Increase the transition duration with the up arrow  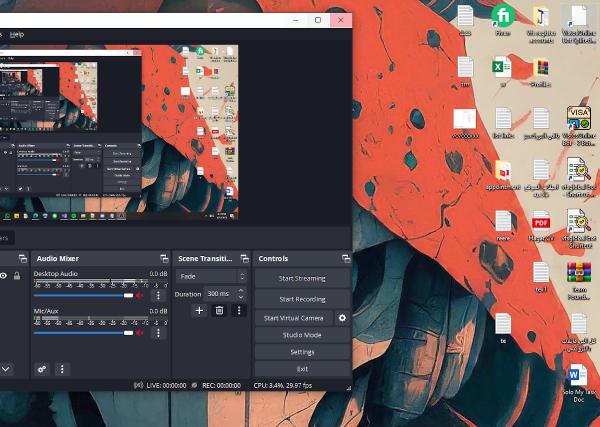241,291
